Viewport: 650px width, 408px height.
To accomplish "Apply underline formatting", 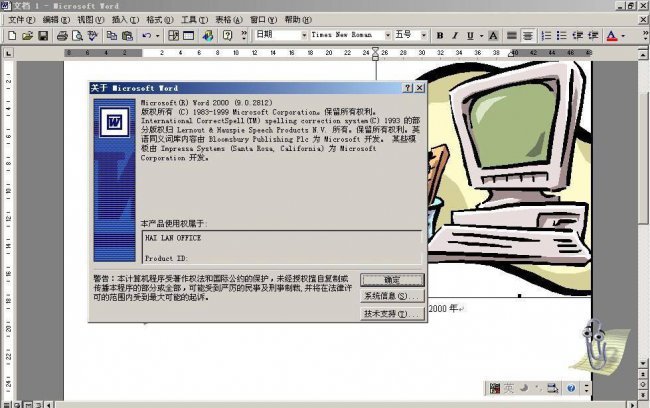I will [x=470, y=36].
